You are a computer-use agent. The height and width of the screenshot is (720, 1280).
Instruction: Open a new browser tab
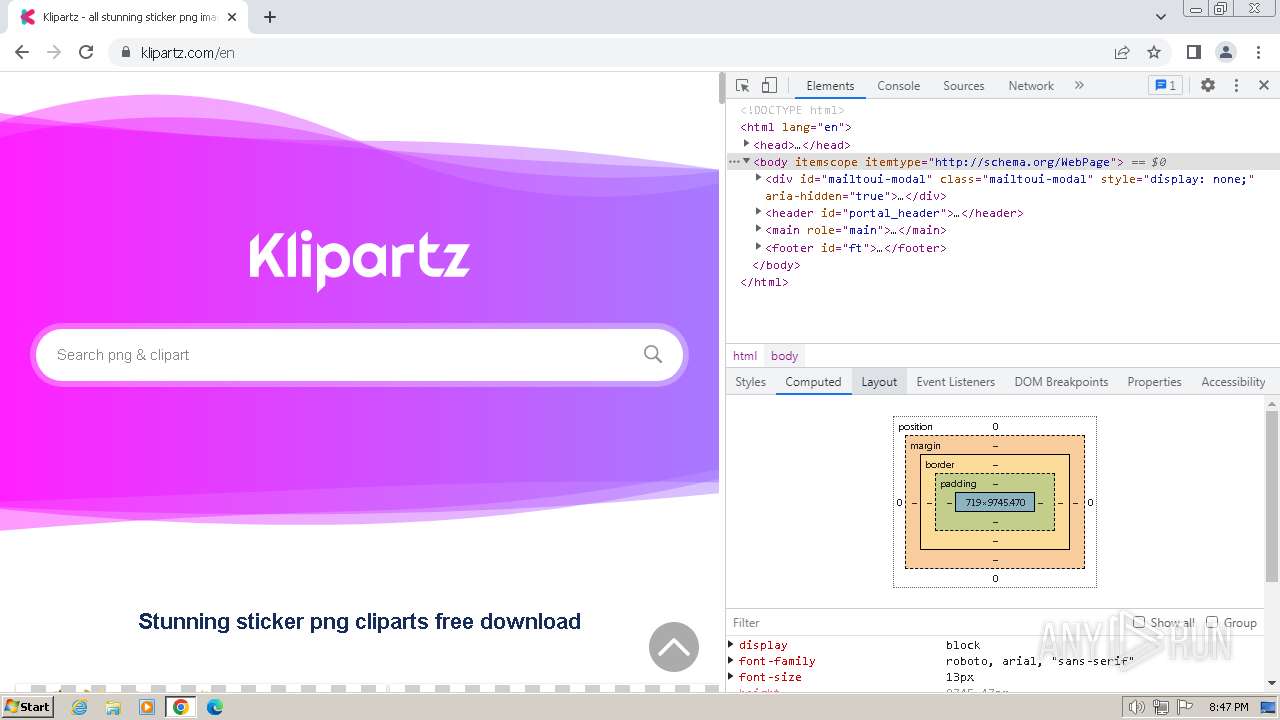click(270, 17)
